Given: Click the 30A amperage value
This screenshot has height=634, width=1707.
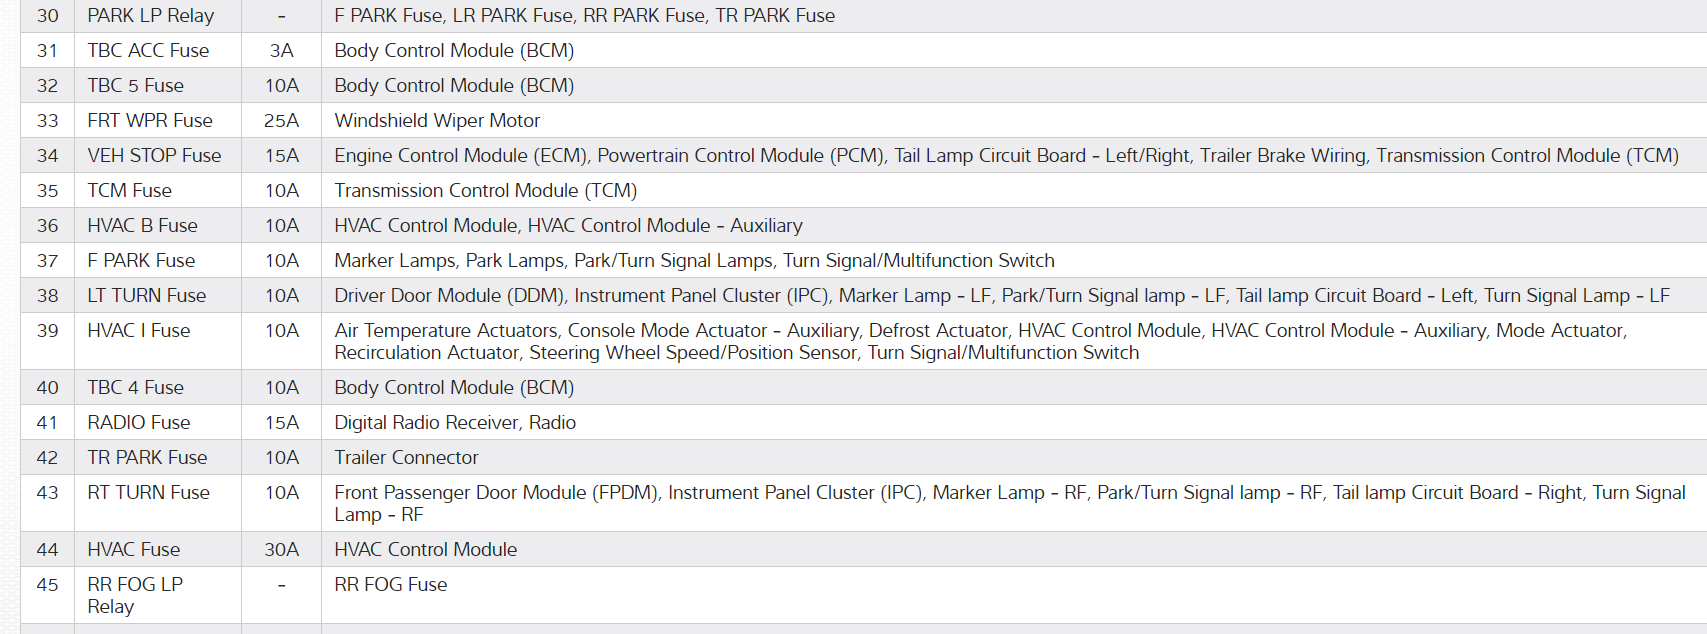Looking at the screenshot, I should (x=281, y=550).
